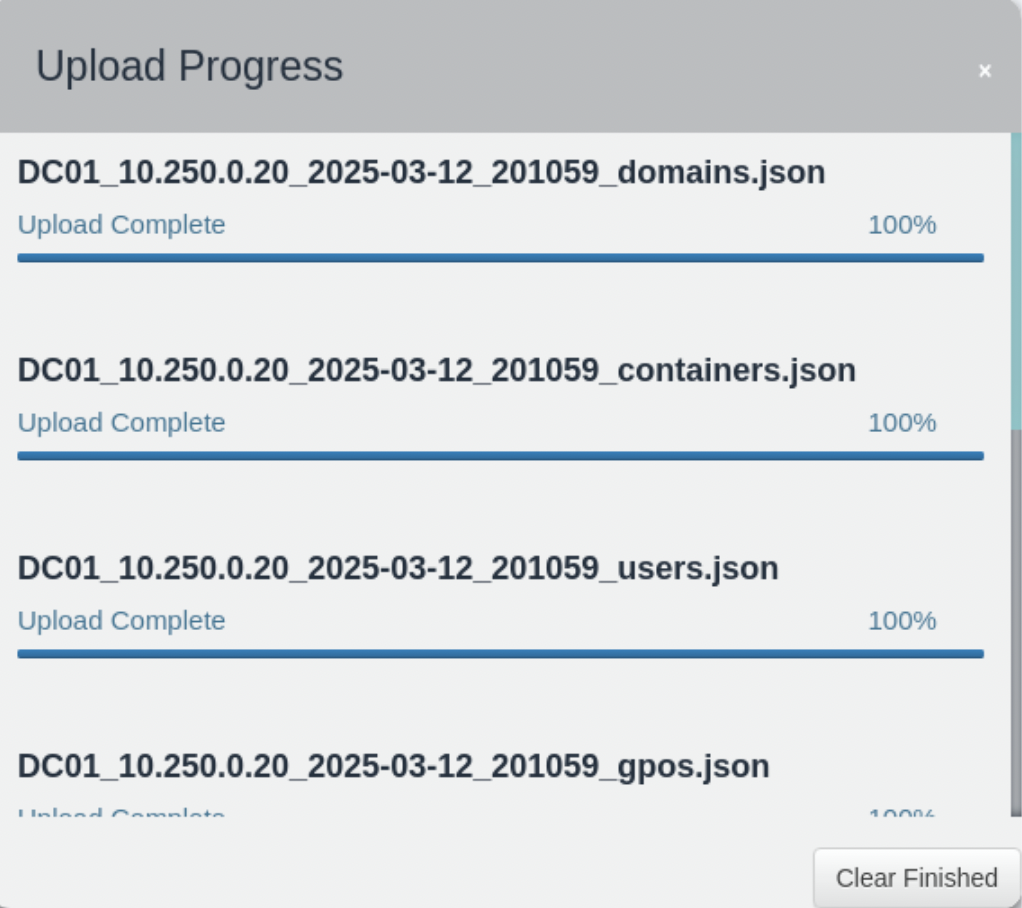Click the gray lower section of the scrollbar
The height and width of the screenshot is (908, 1022).
coord(1016,620)
